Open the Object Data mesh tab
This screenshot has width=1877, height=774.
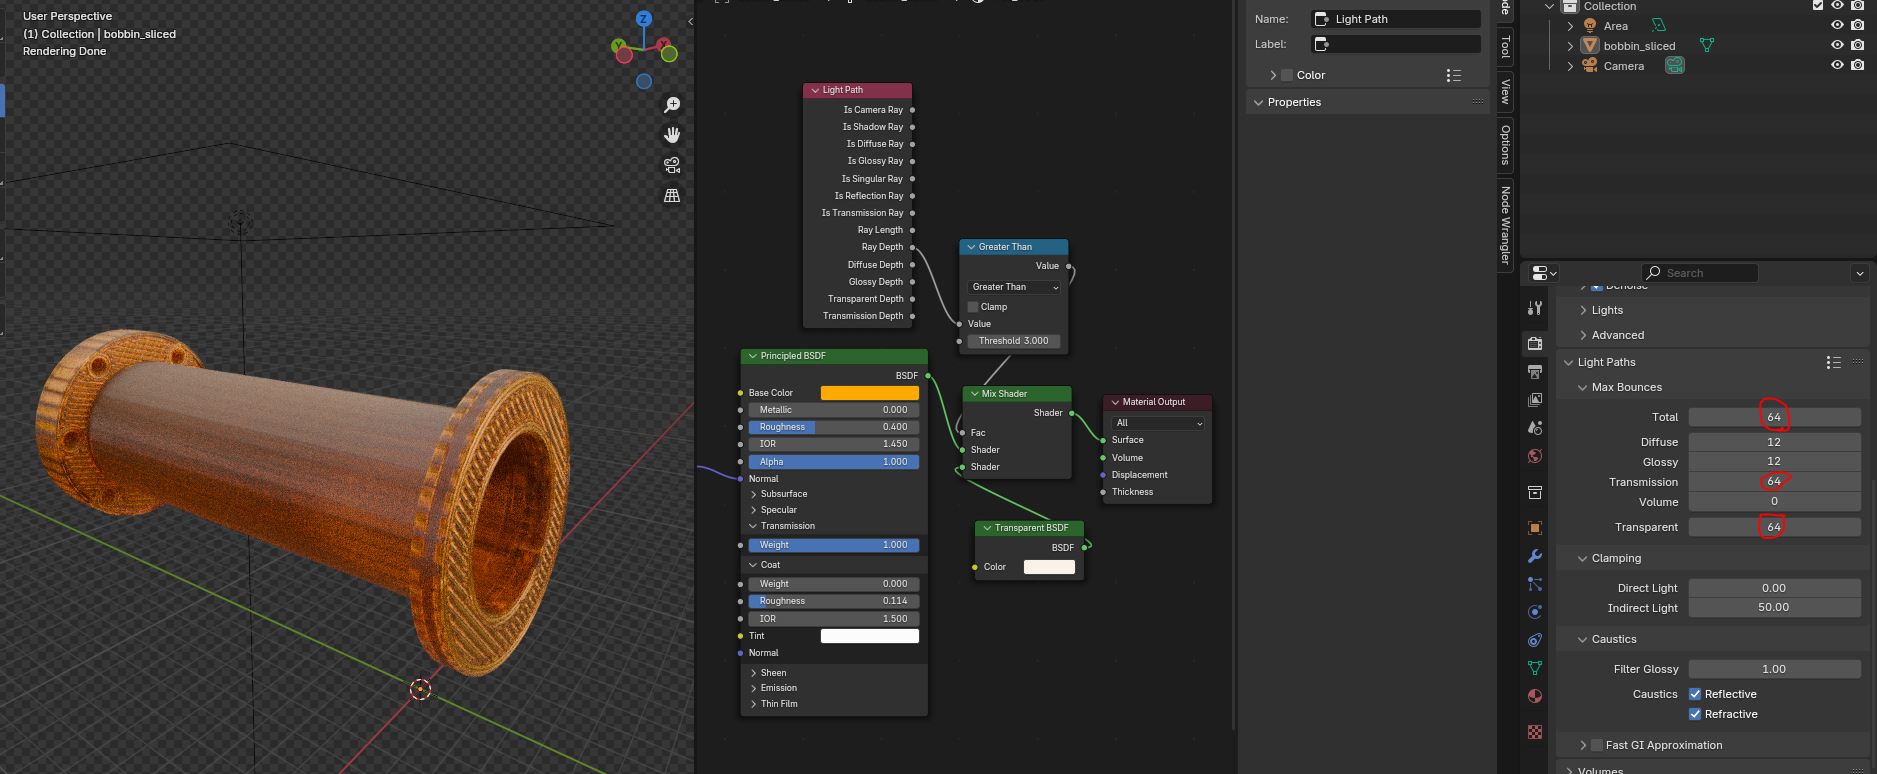[1535, 668]
